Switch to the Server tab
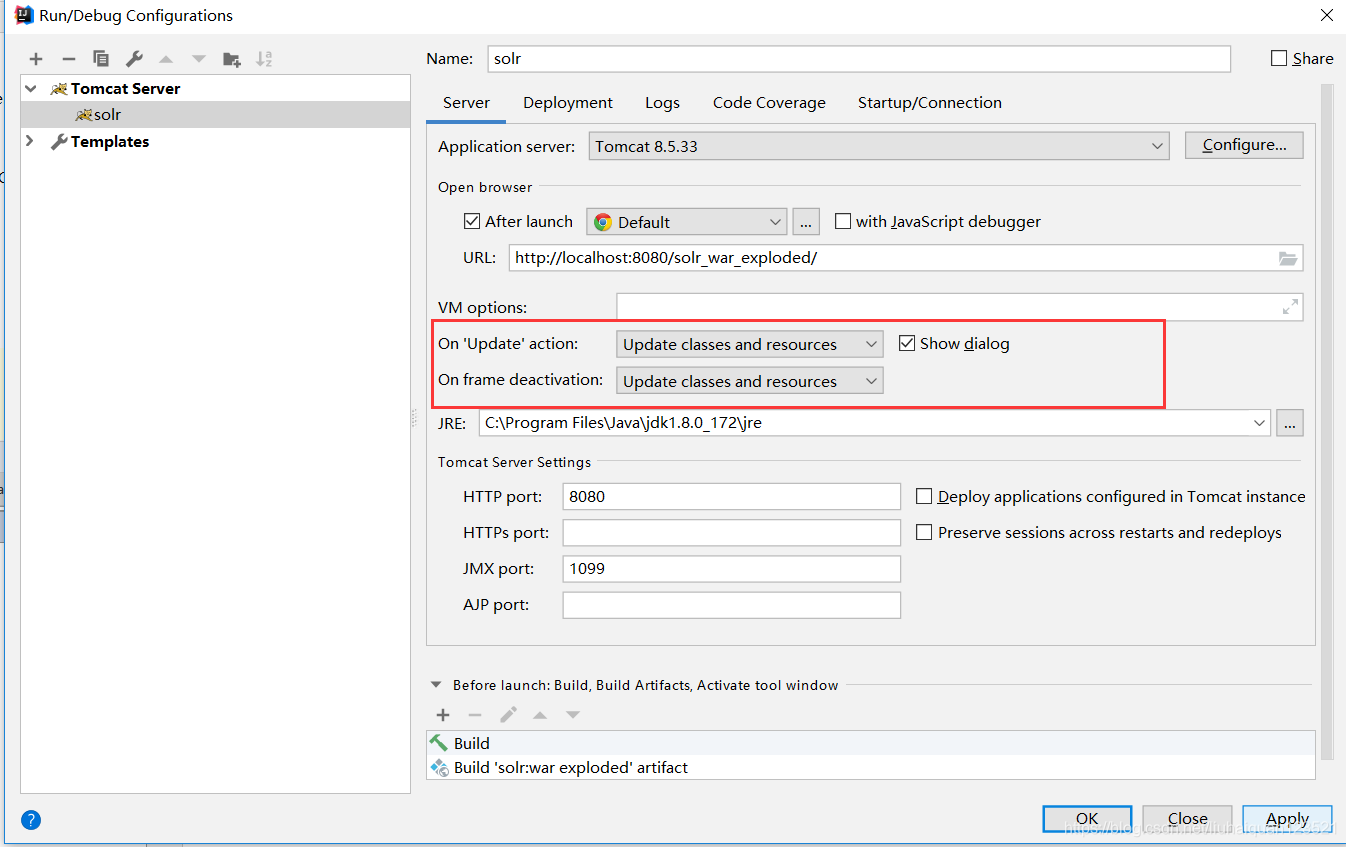 tap(467, 102)
